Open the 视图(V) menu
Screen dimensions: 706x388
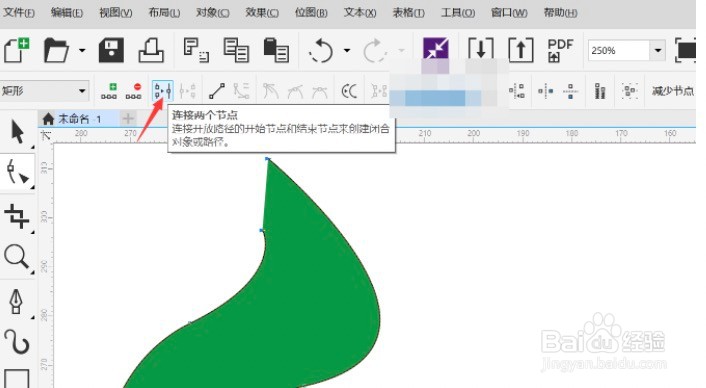click(x=116, y=13)
